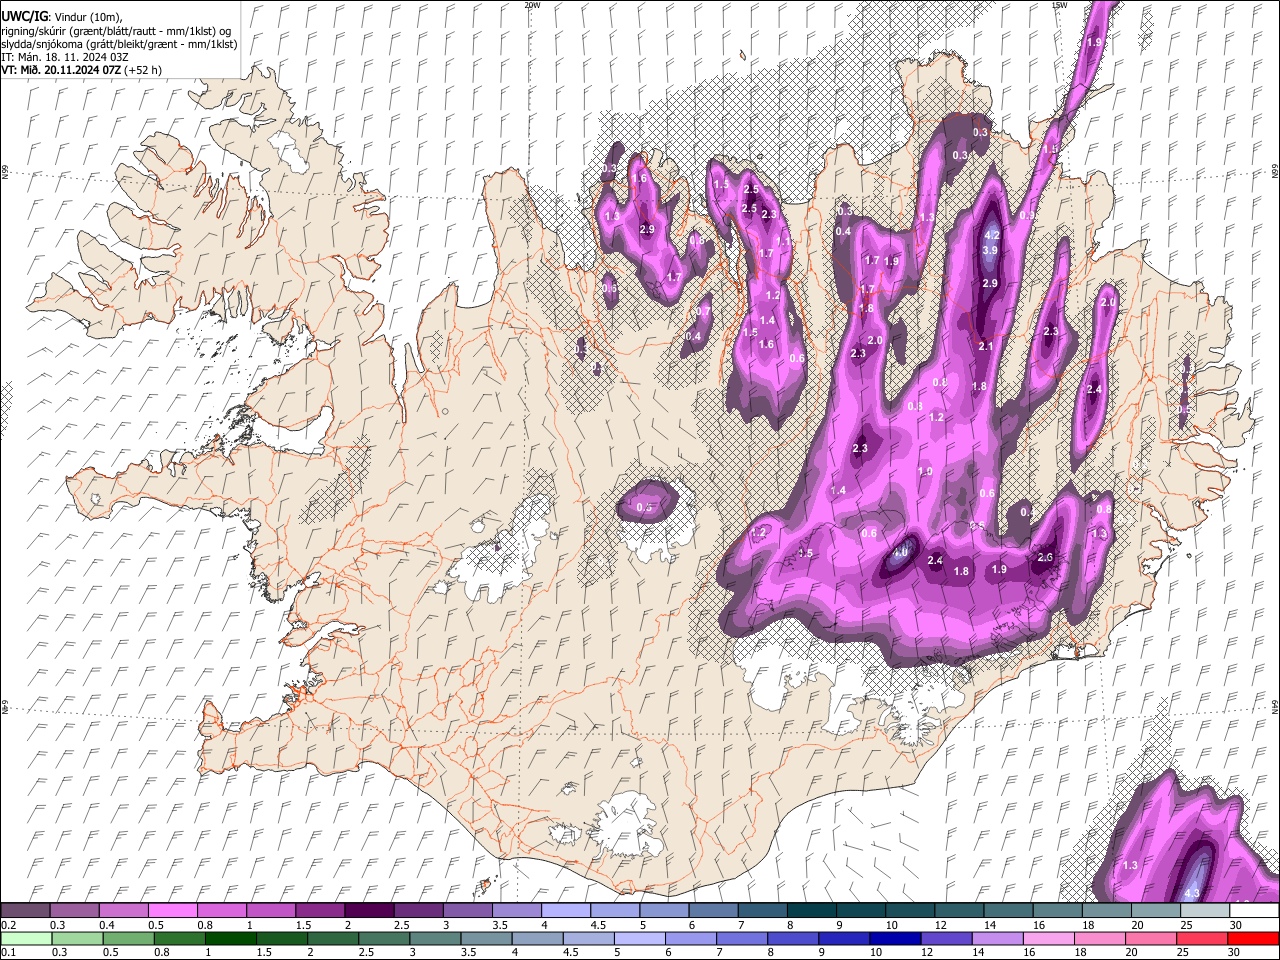Screen dimensions: 1280x960
Task: Click the white swatch labeled 30 in upper legend
Action: tap(1254, 911)
